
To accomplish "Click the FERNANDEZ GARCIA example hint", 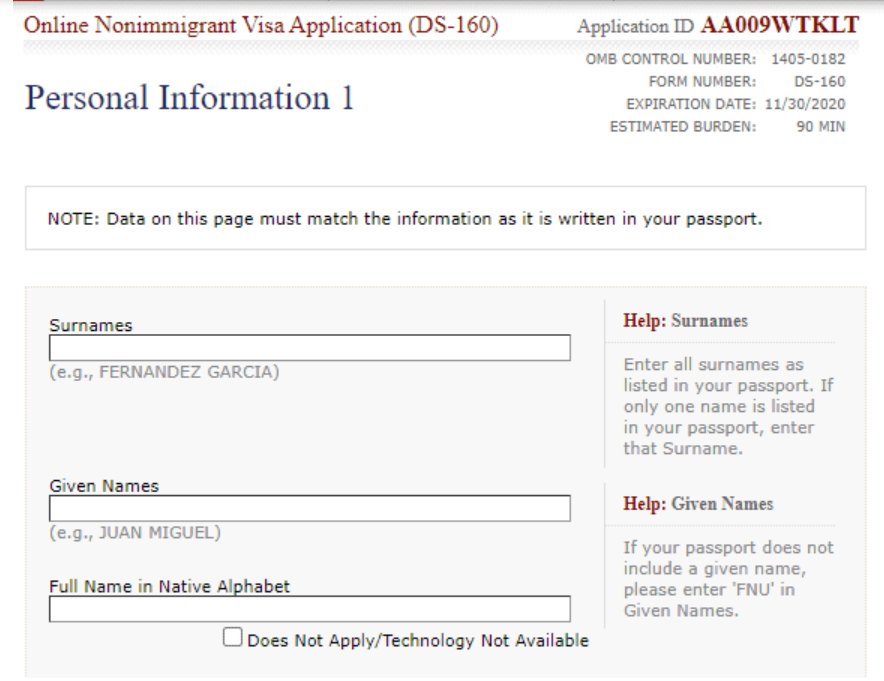I will pos(164,372).
